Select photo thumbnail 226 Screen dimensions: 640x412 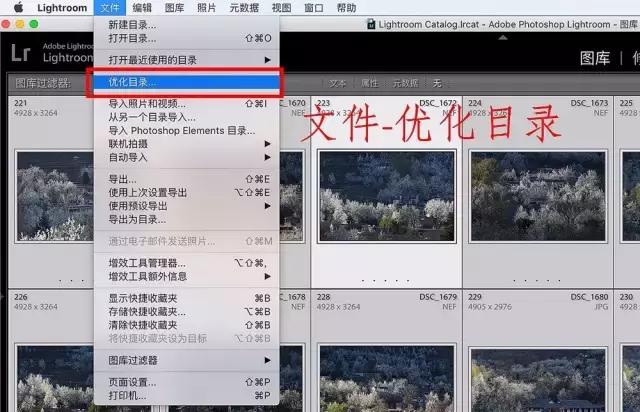point(54,378)
